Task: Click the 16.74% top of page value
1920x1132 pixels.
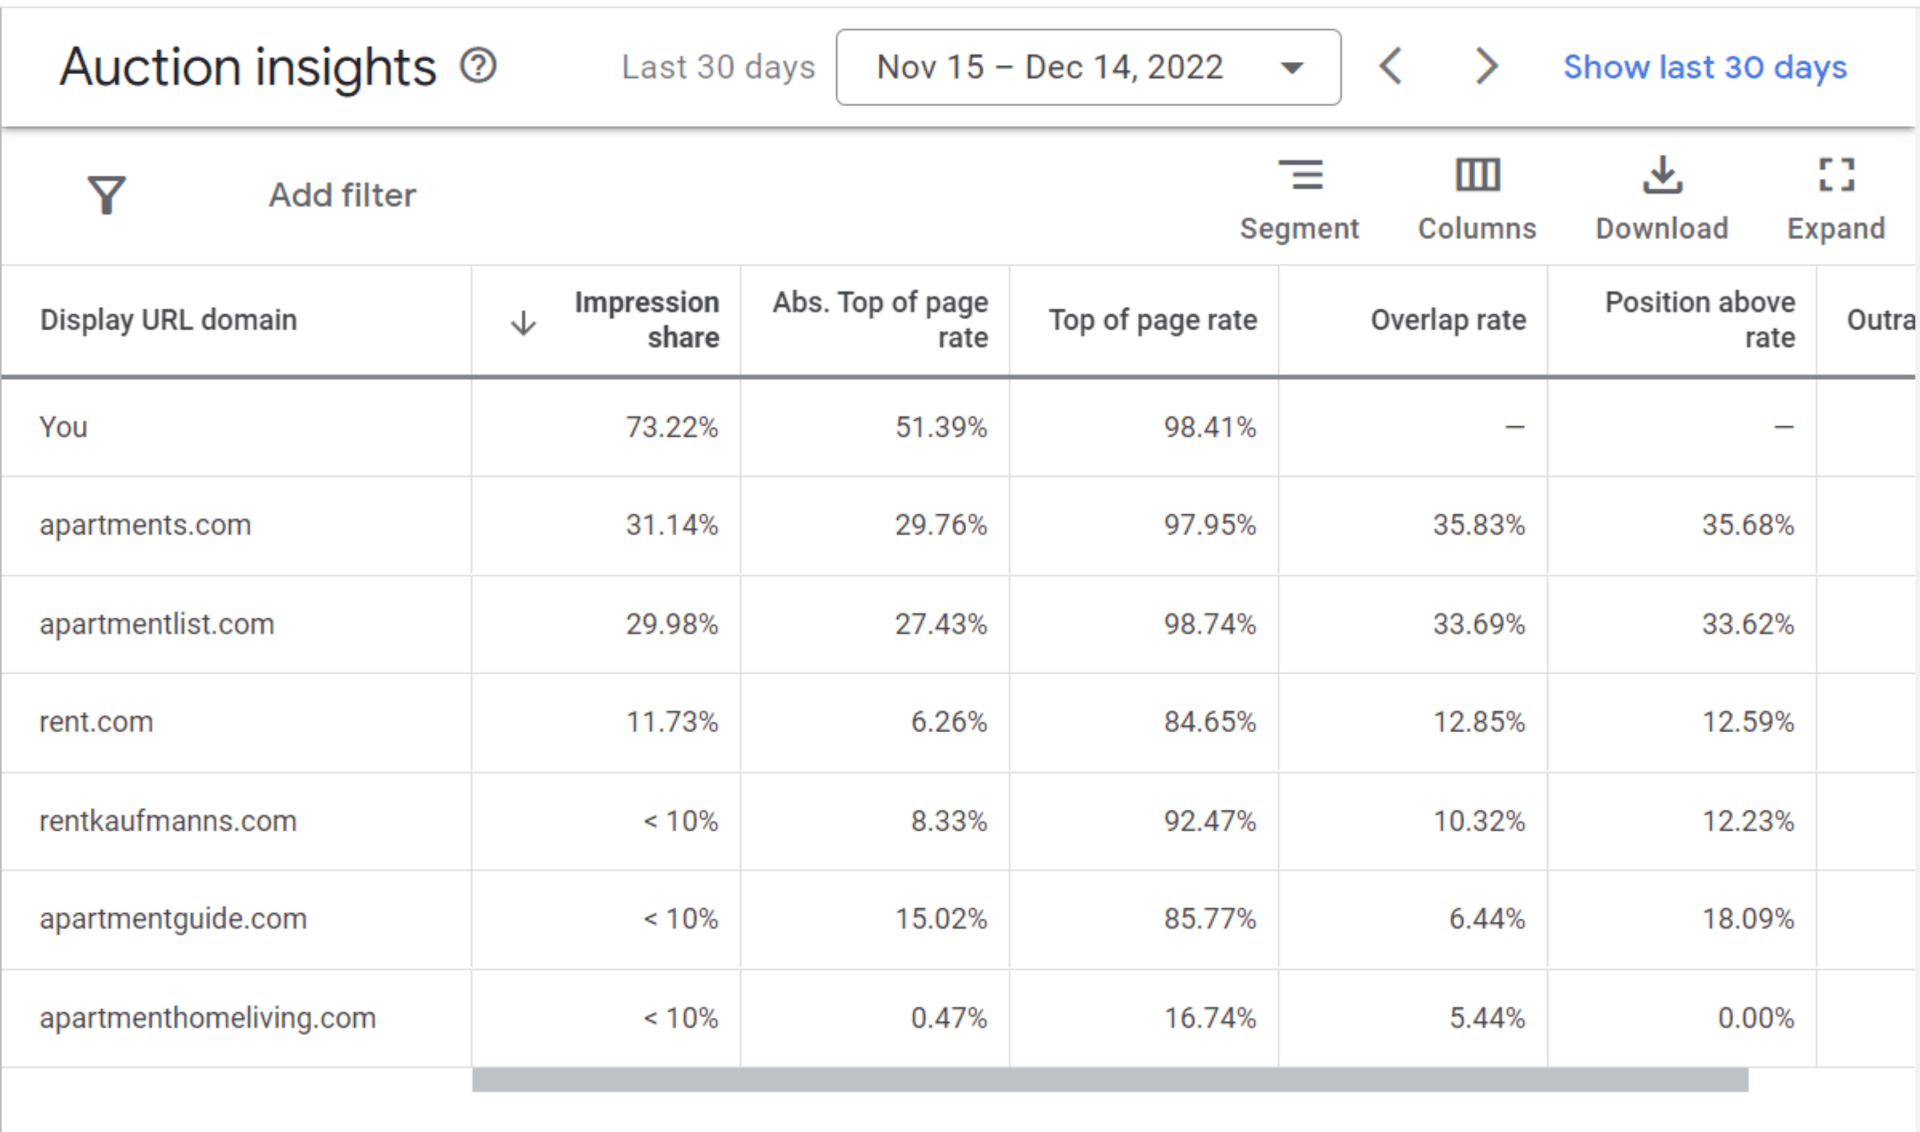Action: (1210, 1018)
